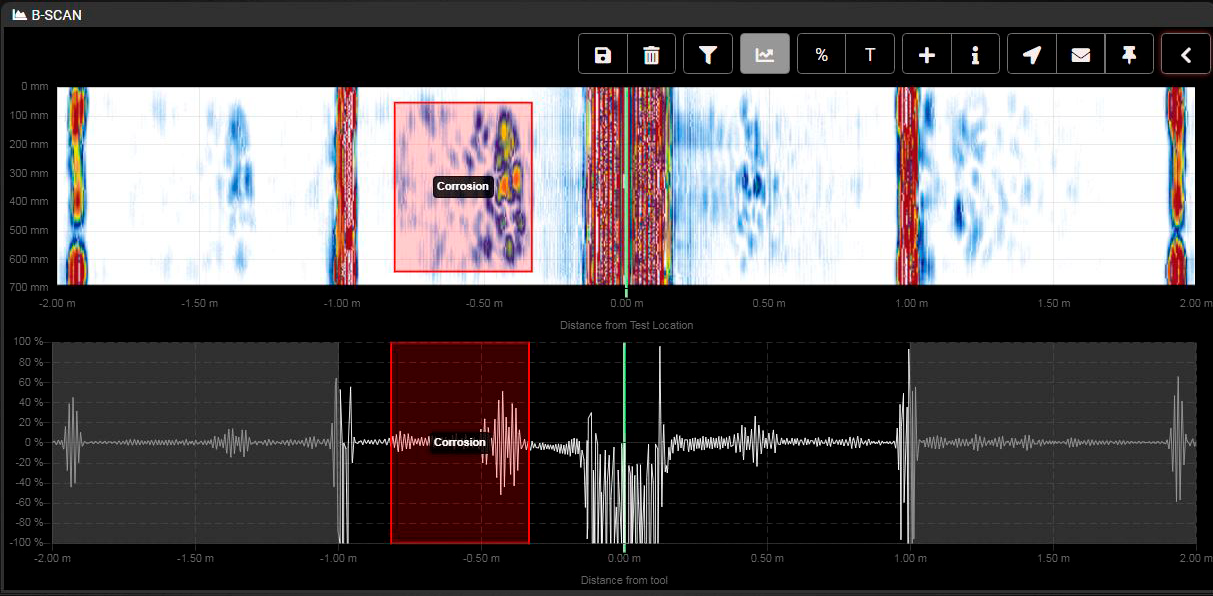Open the signal filter options

point(708,53)
